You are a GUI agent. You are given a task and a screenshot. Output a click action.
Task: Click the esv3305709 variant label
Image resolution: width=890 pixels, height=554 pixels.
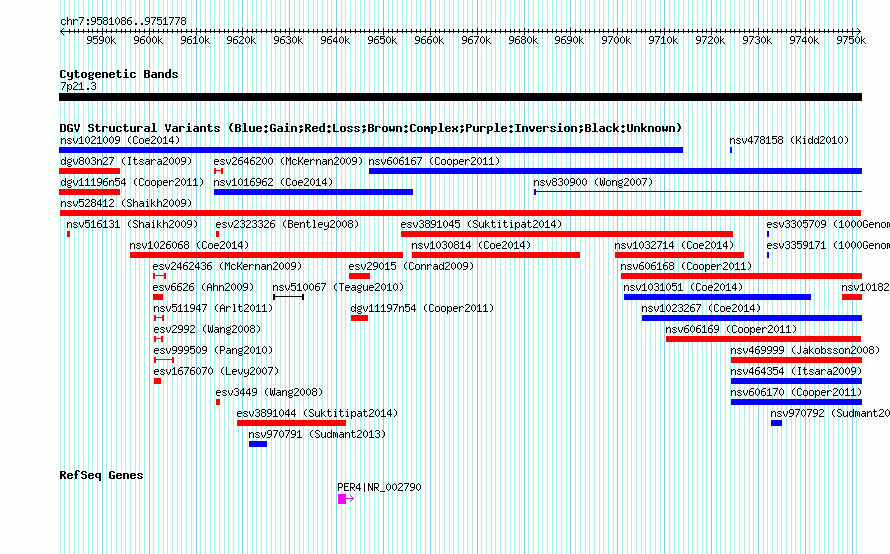[x=828, y=224]
